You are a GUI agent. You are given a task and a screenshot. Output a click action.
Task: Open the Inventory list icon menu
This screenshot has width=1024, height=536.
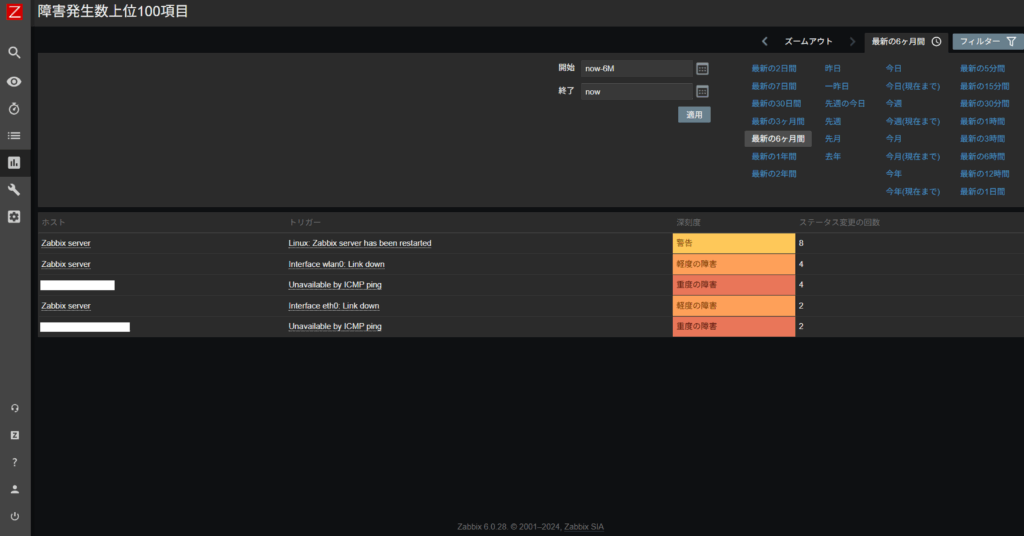click(x=14, y=135)
